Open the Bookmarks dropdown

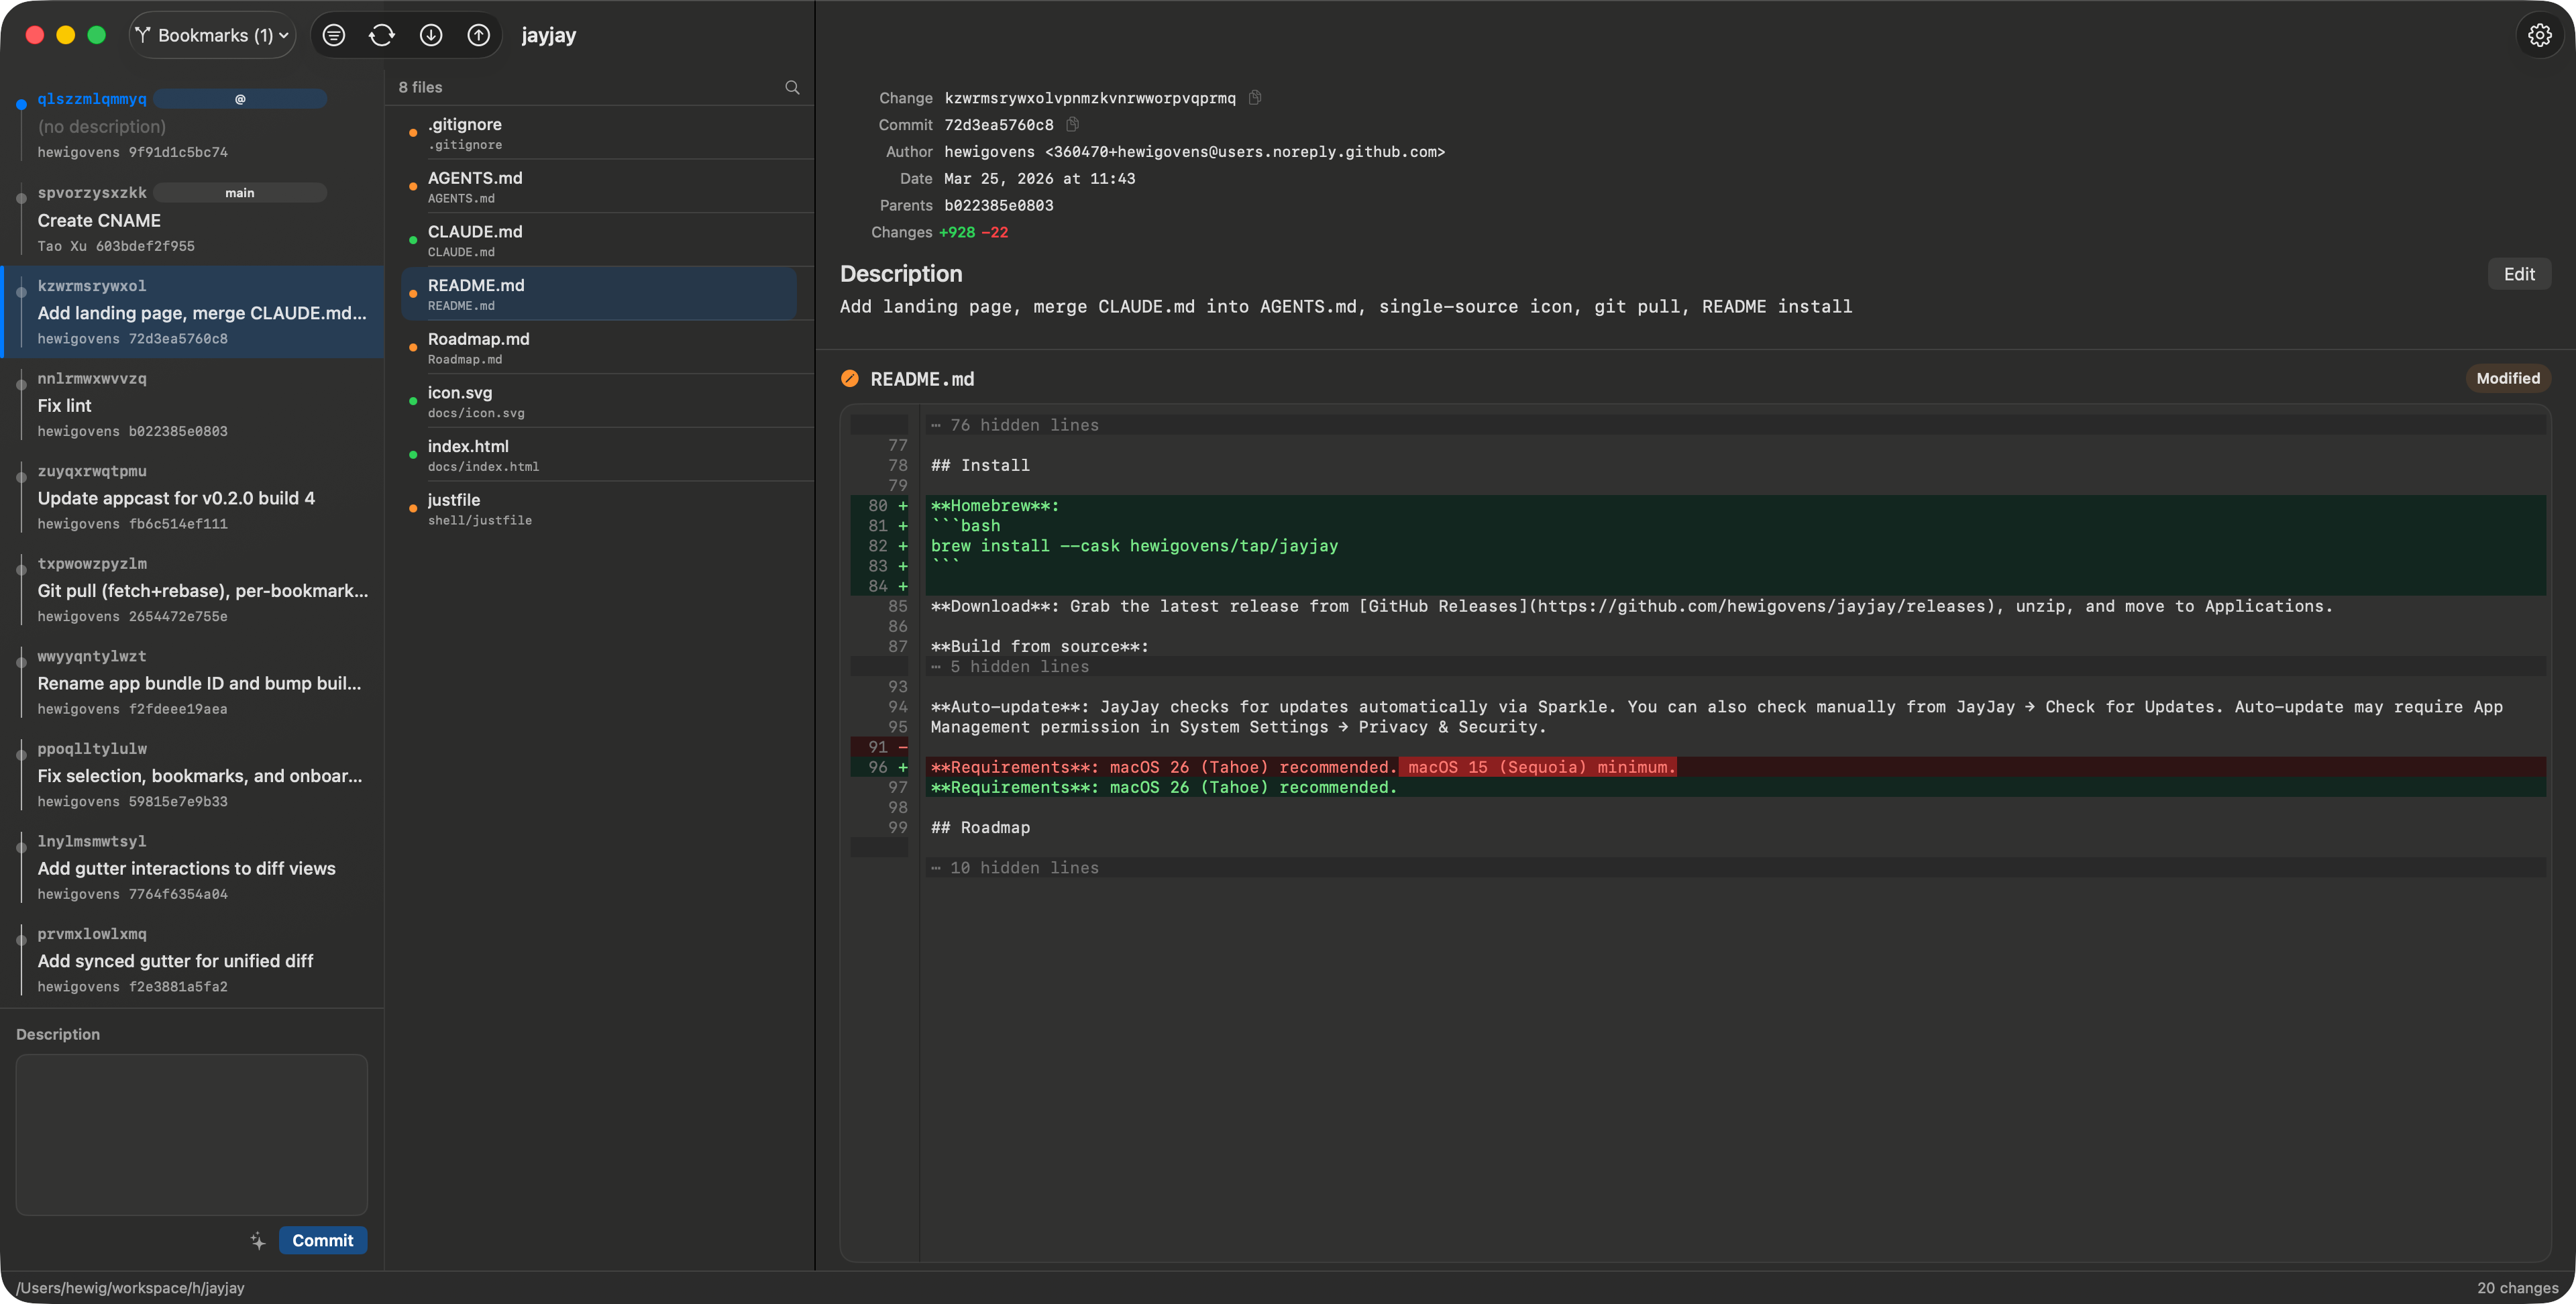(x=211, y=35)
